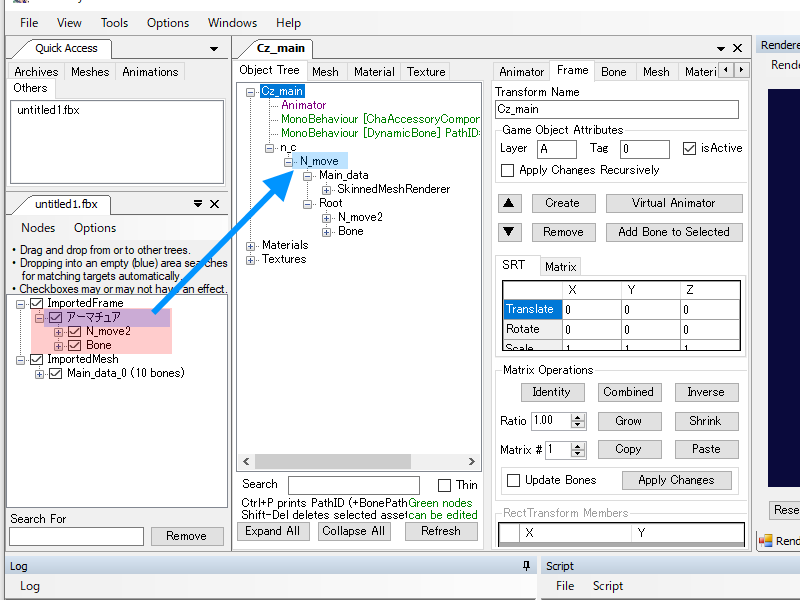Enable the Update Bones checkbox
The height and width of the screenshot is (600, 800).
pos(513,480)
